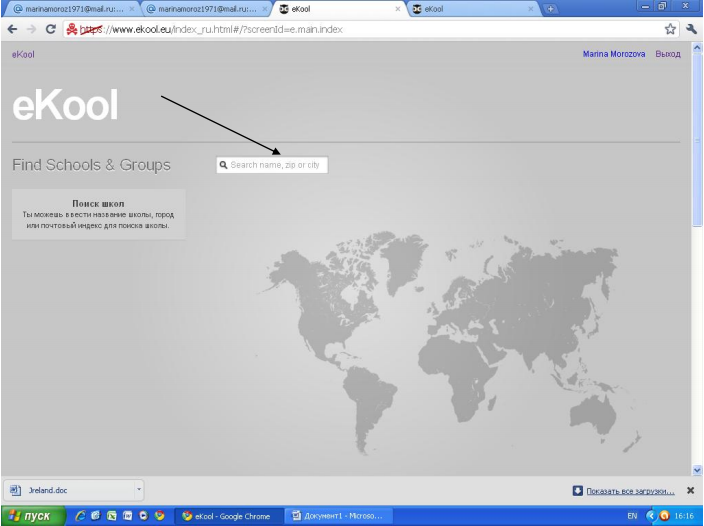The height and width of the screenshot is (526, 704).
Task: Click the scrollbar down arrow
Action: pos(697,470)
